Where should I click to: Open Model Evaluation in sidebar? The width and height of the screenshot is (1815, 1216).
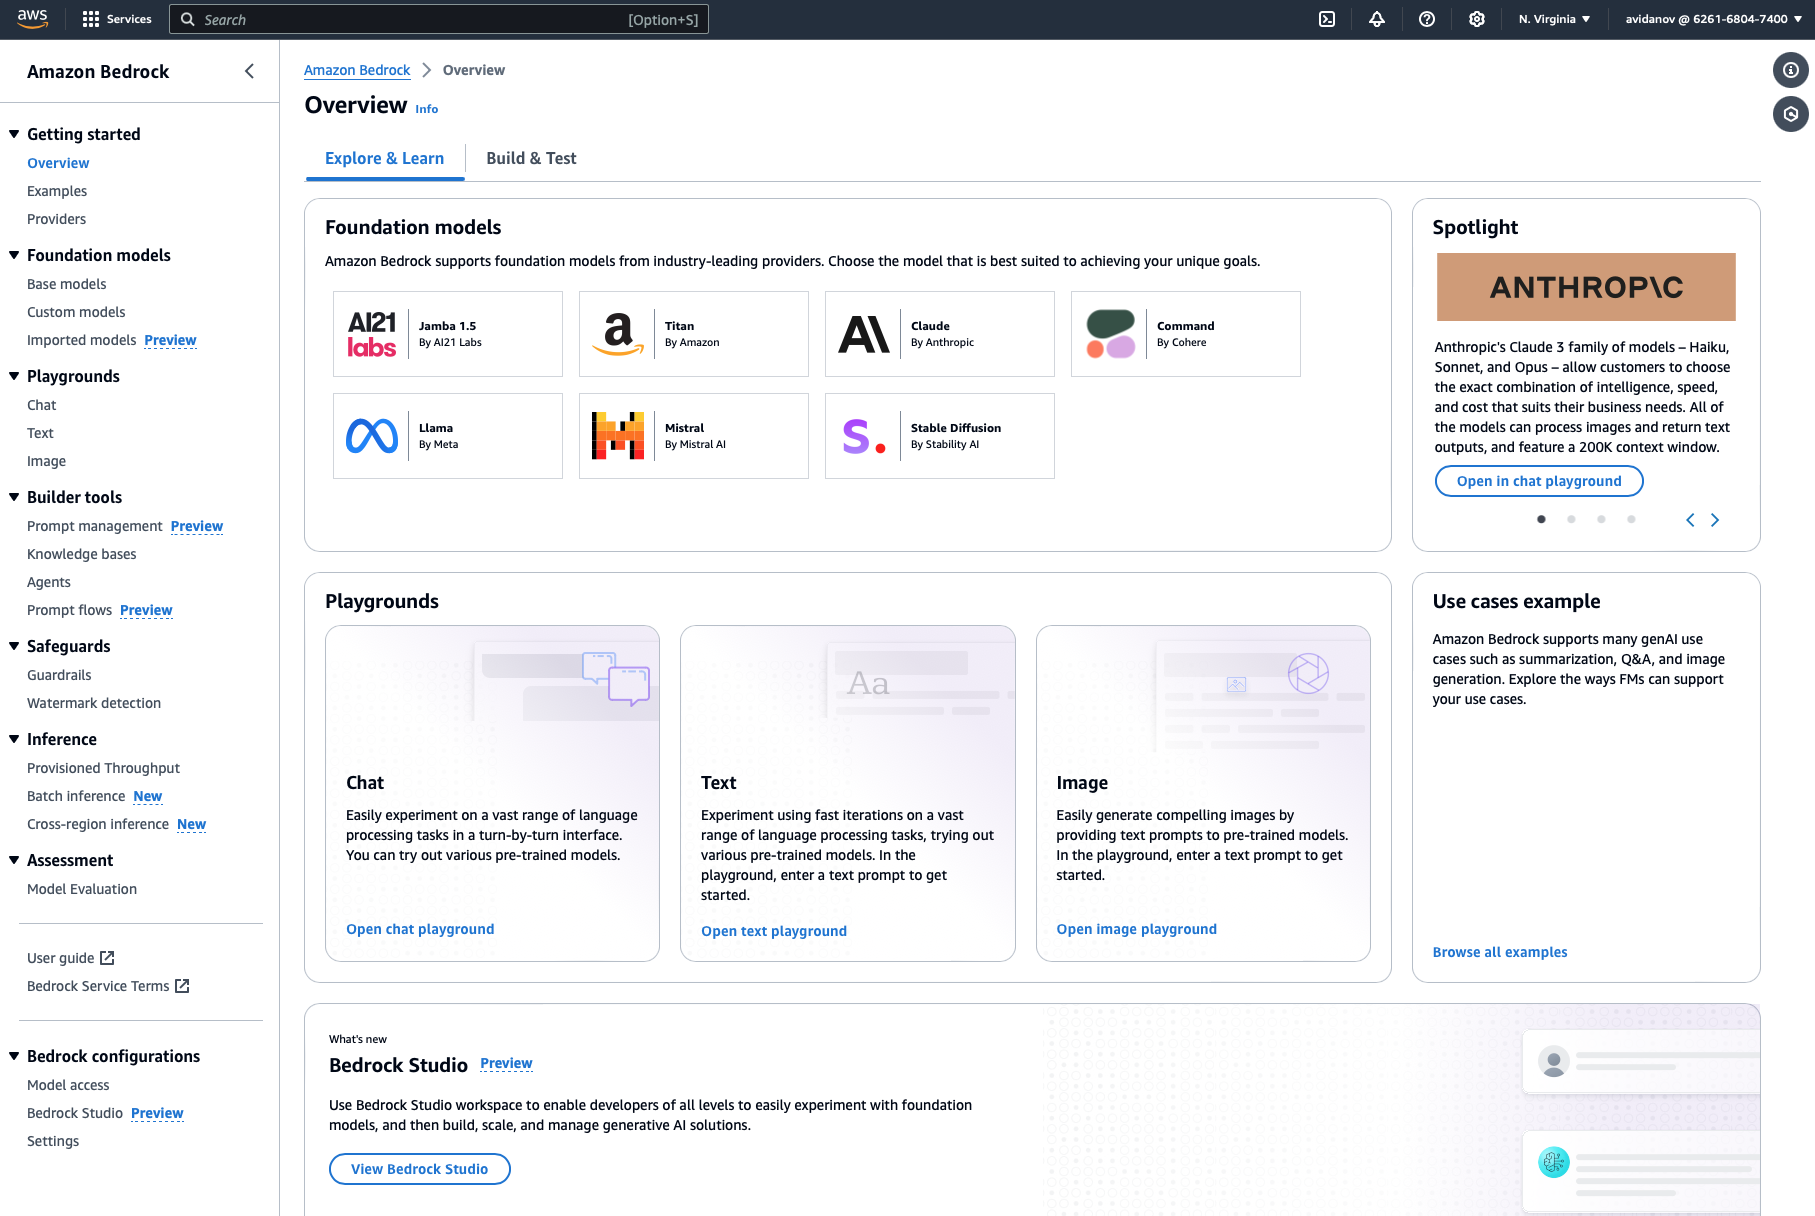click(82, 889)
